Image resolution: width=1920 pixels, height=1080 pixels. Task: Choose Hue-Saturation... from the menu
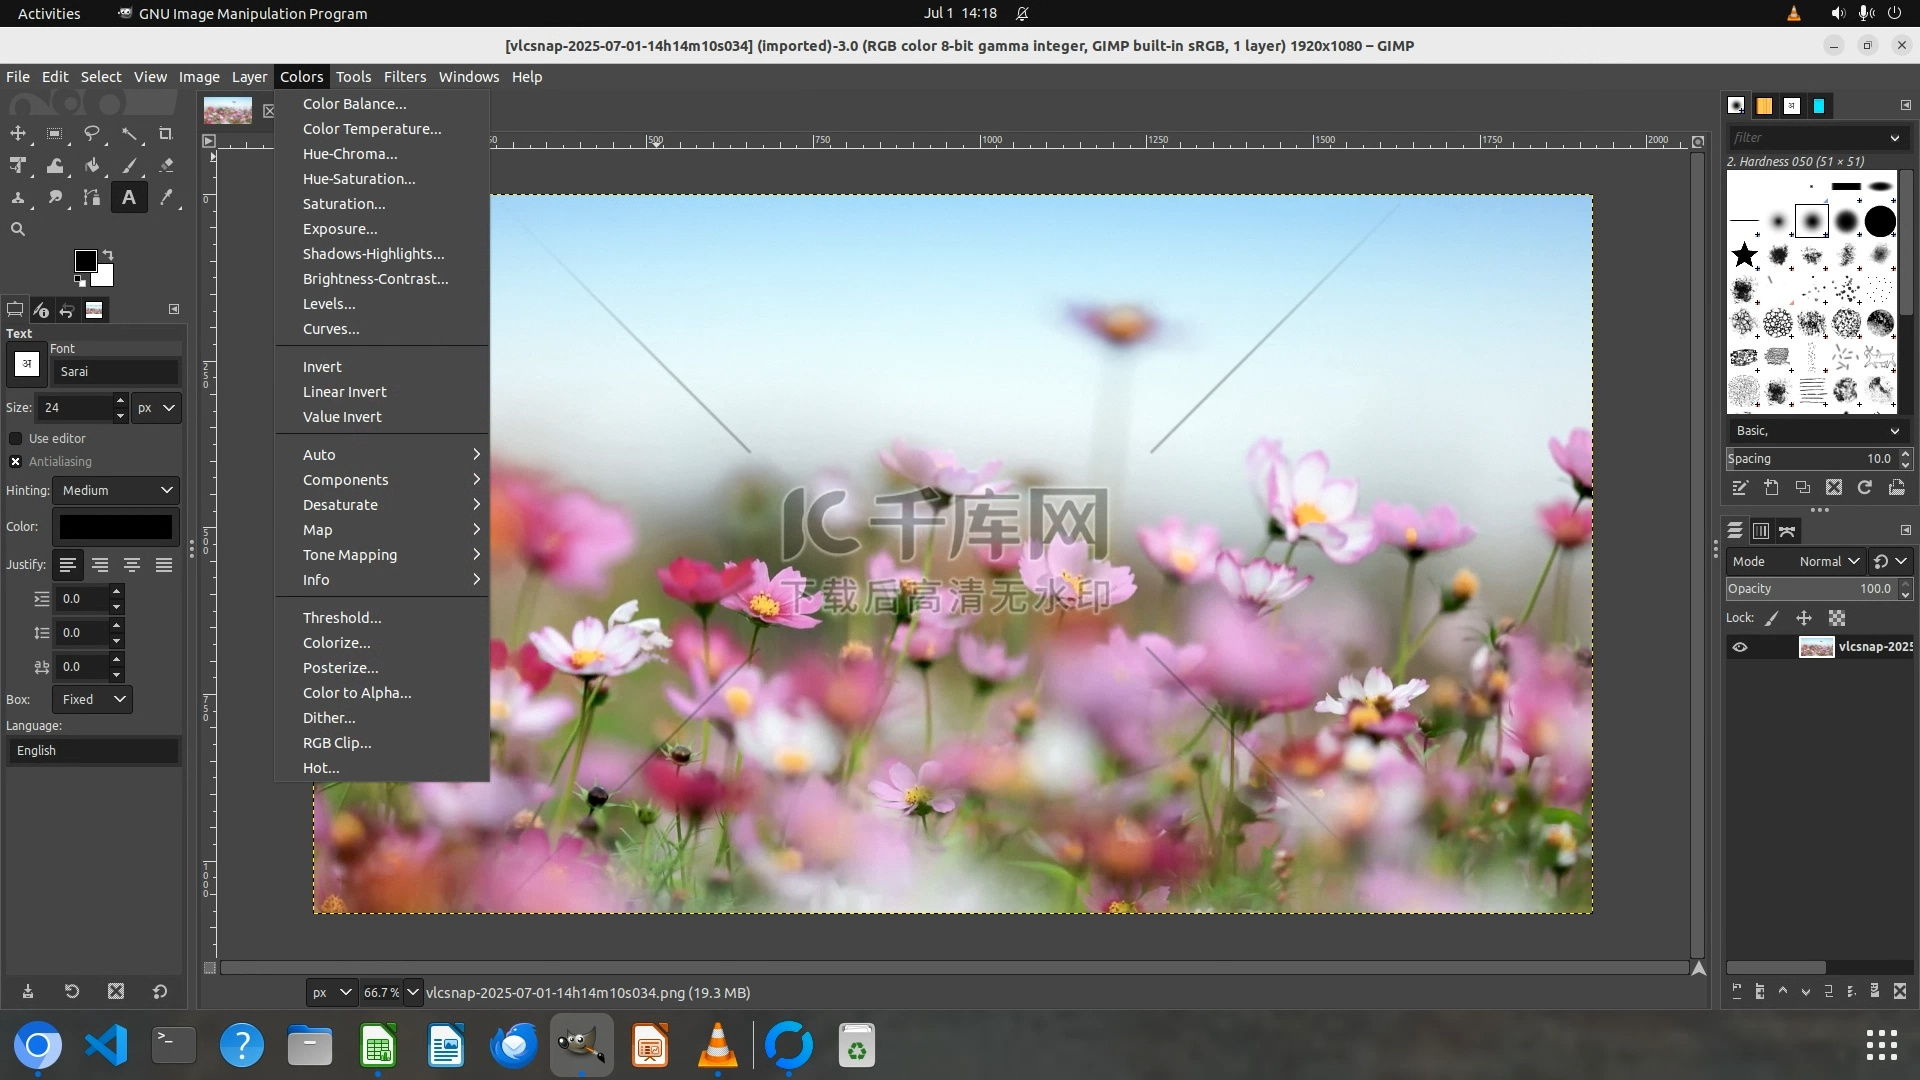tap(359, 179)
